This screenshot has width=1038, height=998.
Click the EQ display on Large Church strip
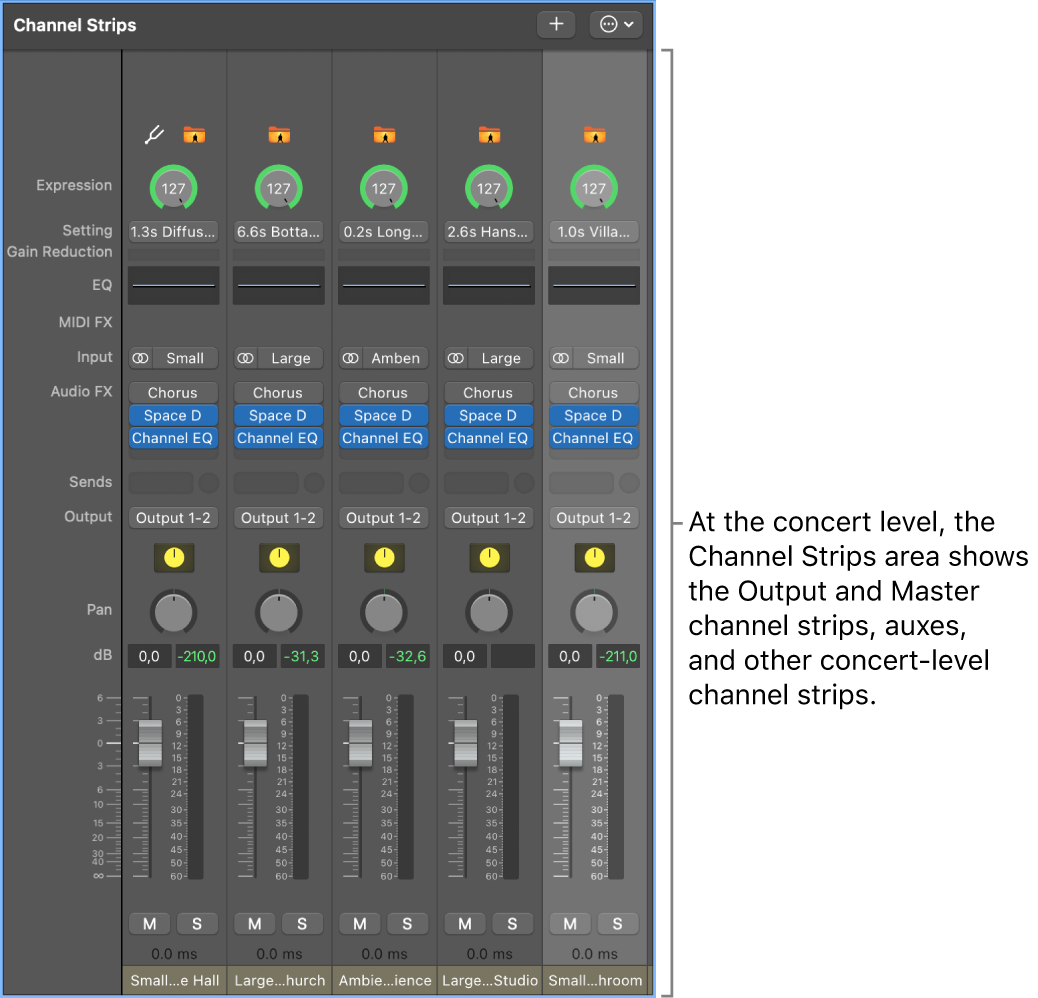(x=279, y=285)
